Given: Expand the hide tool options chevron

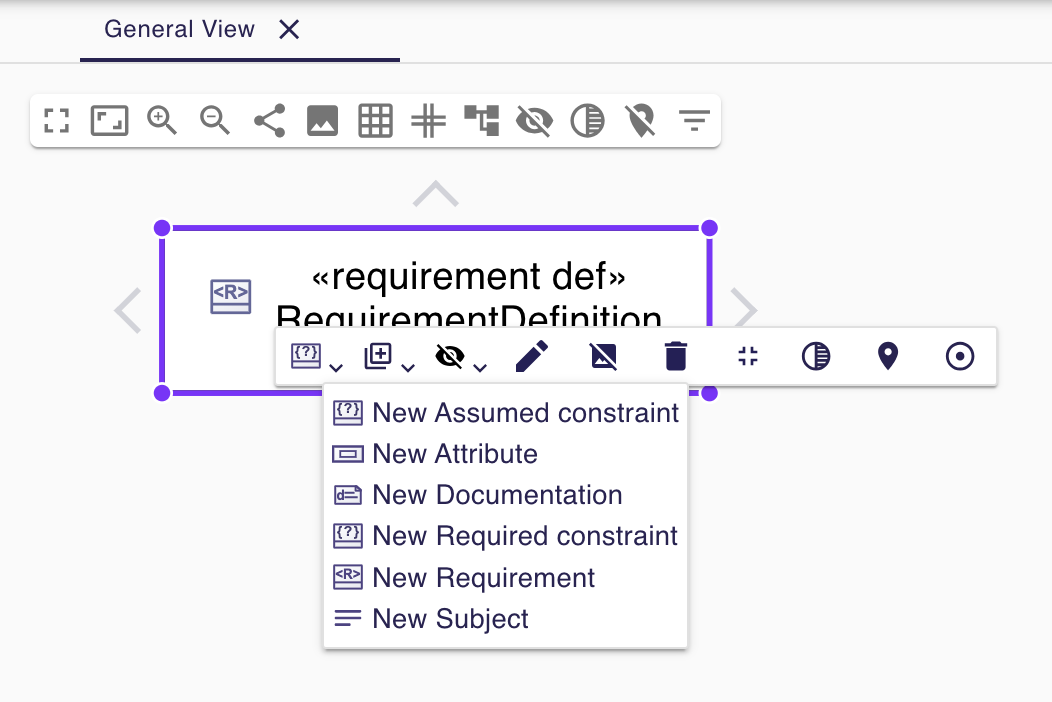Looking at the screenshot, I should (481, 368).
